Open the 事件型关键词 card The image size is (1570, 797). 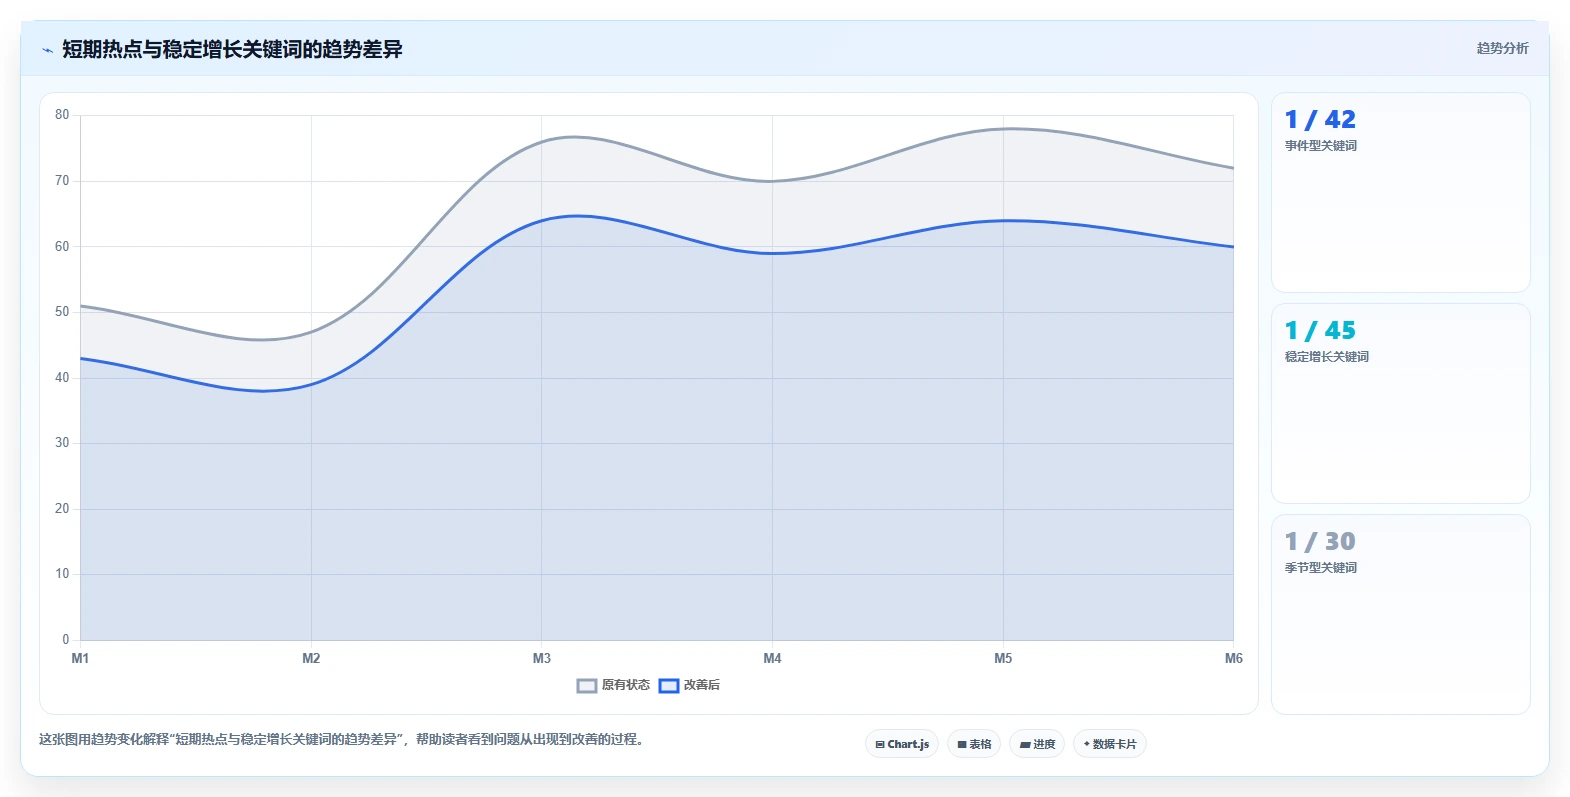[1400, 193]
